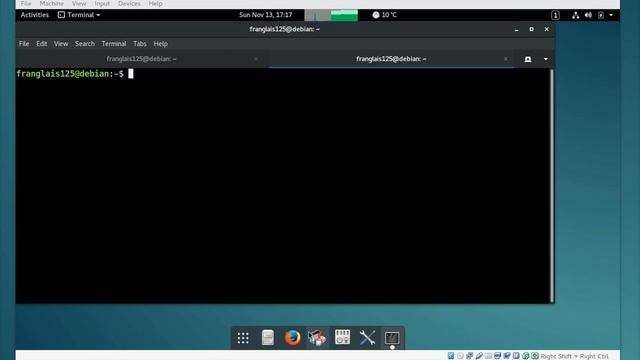Click the battery power icon in top bar
640x360 pixels.
coord(601,15)
